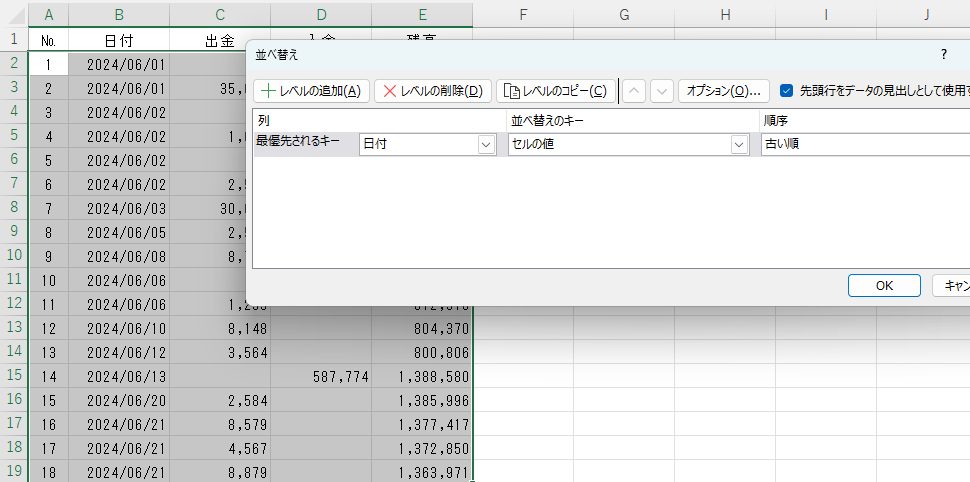Click cell with date 2024/06/20
The image size is (970, 482).
[119, 400]
